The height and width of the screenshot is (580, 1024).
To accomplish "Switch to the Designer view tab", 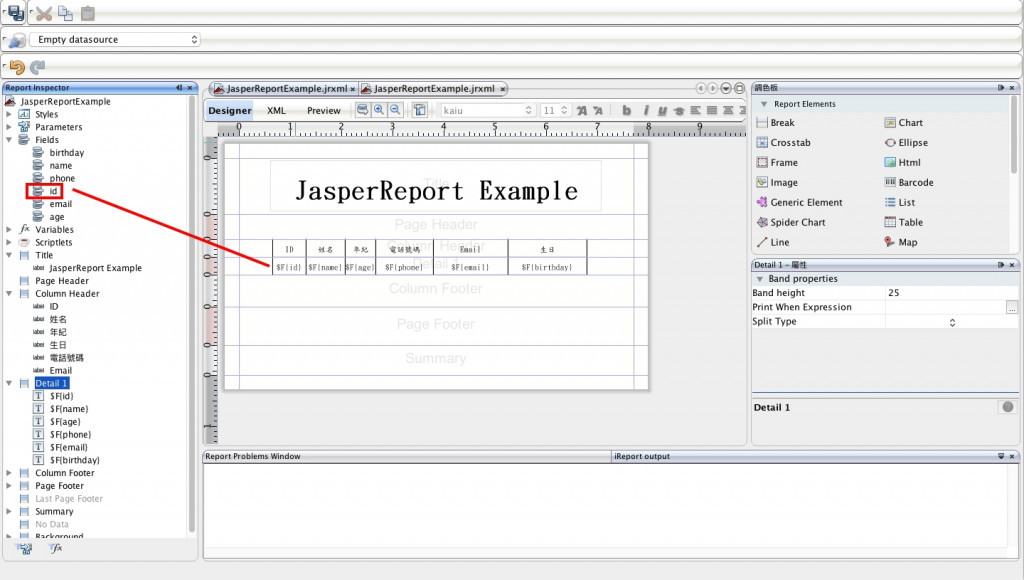I will pyautogui.click(x=230, y=110).
